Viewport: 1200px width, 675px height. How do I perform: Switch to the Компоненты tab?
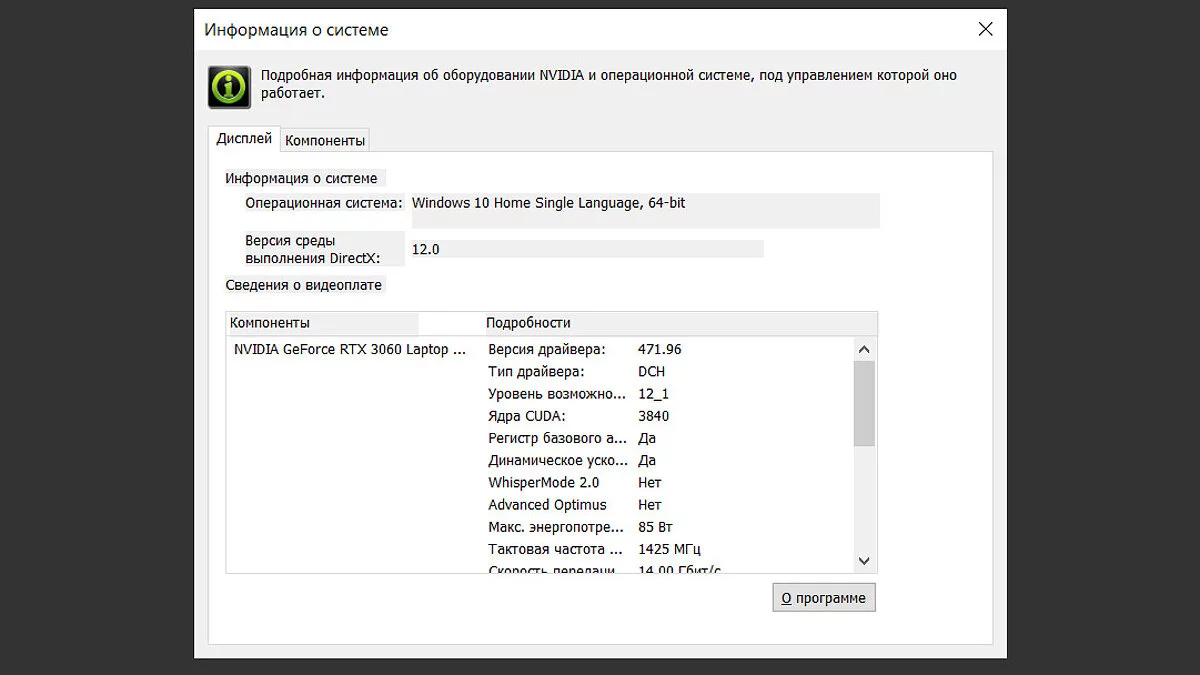click(325, 141)
